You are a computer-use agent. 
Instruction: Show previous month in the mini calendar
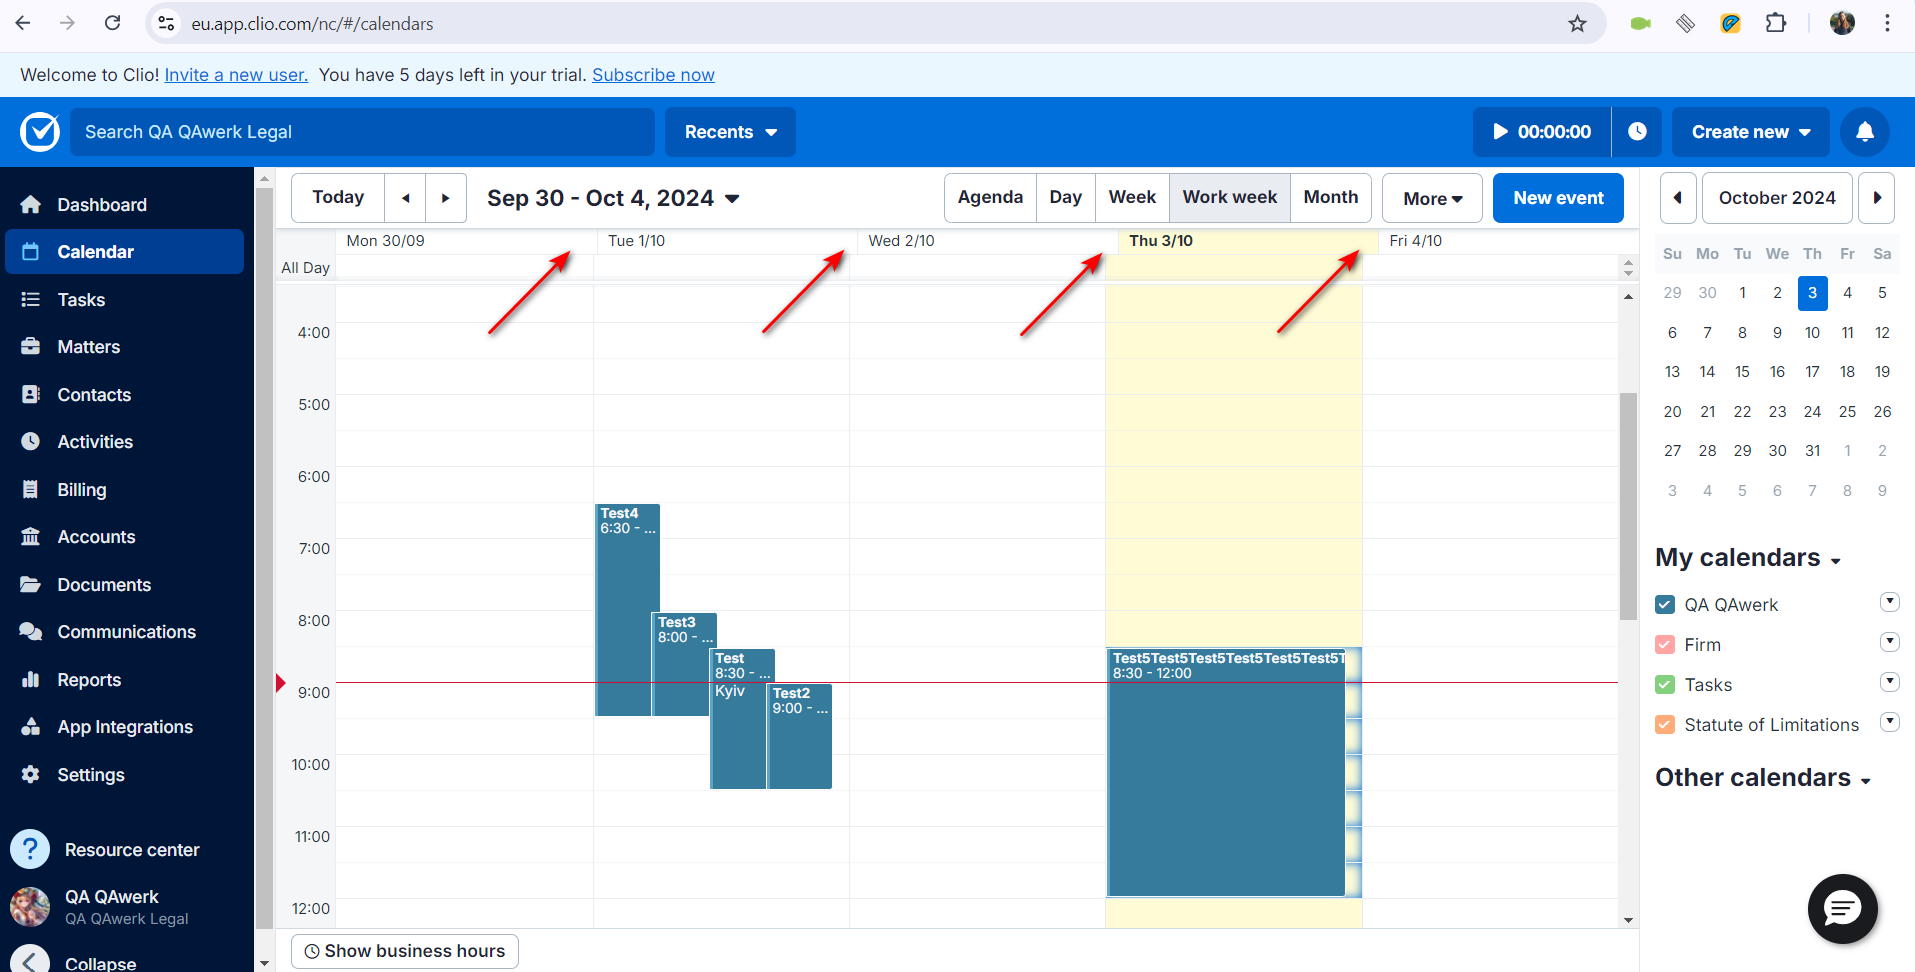coord(1678,198)
